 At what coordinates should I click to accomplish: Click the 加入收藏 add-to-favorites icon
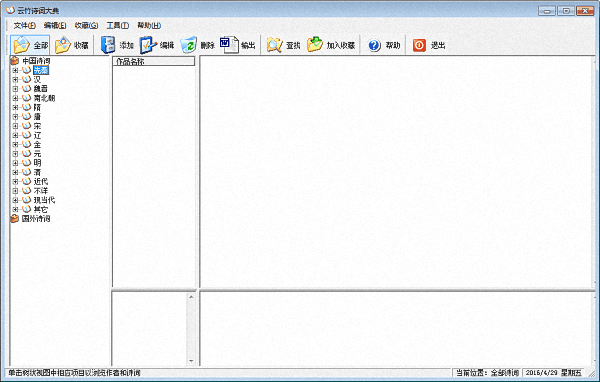(315, 45)
